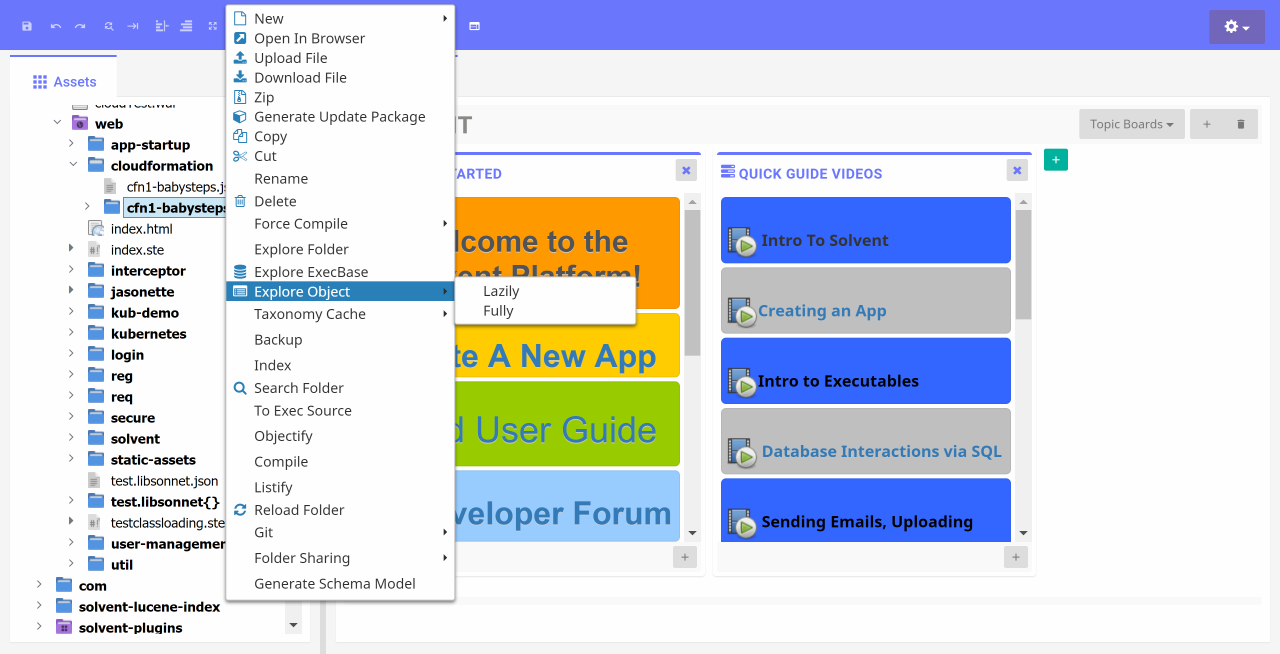Click the save icon in the toolbar
1280x654 pixels.
[x=27, y=26]
